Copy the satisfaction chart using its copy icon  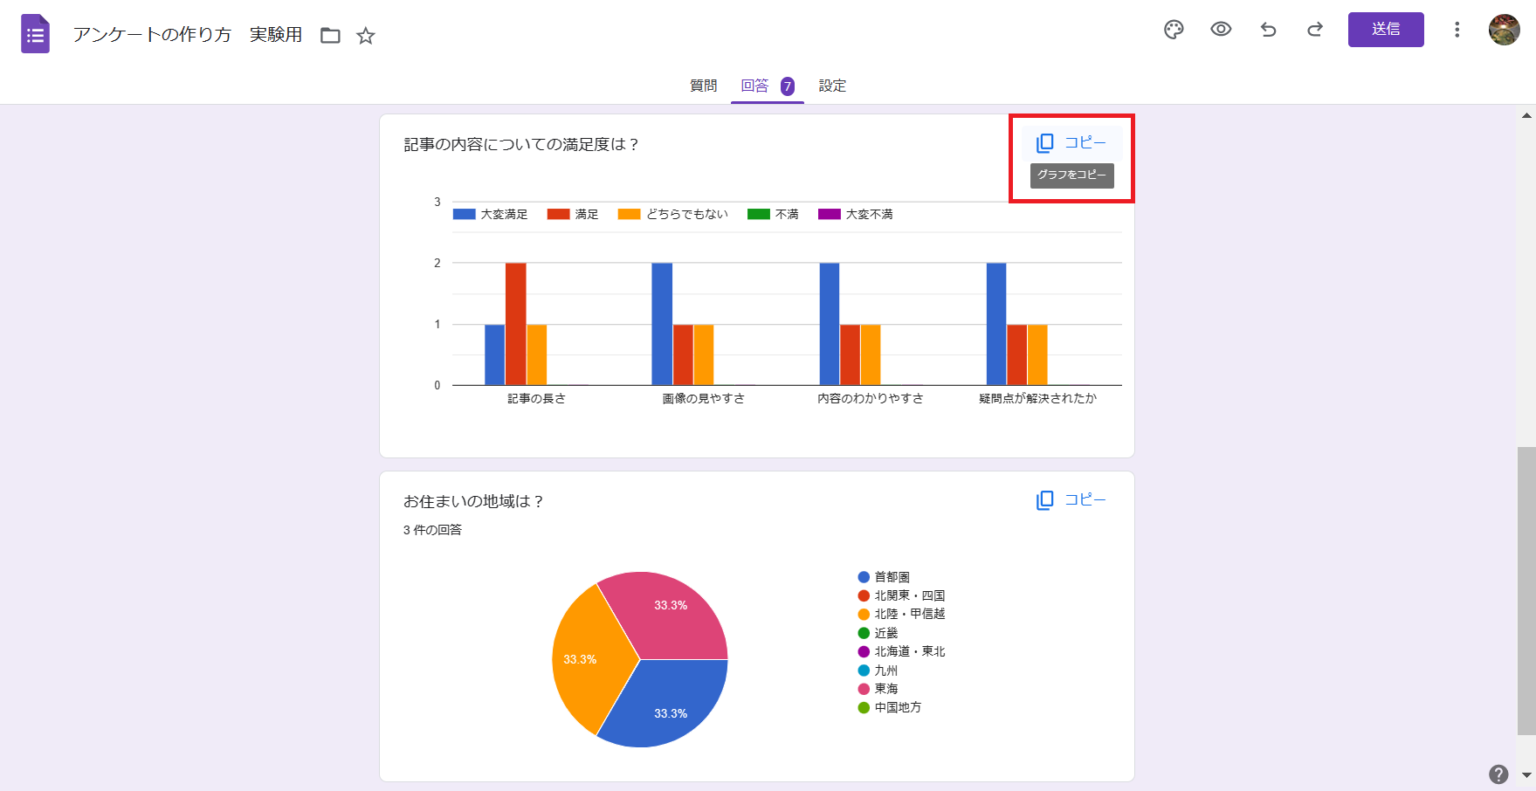1046,142
